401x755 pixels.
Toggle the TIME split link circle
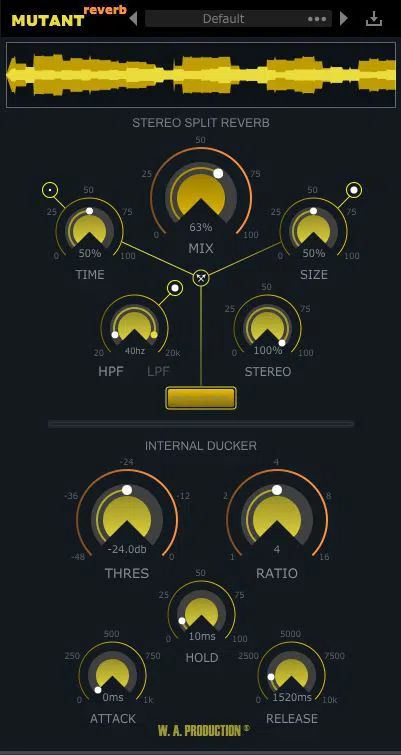[49, 190]
